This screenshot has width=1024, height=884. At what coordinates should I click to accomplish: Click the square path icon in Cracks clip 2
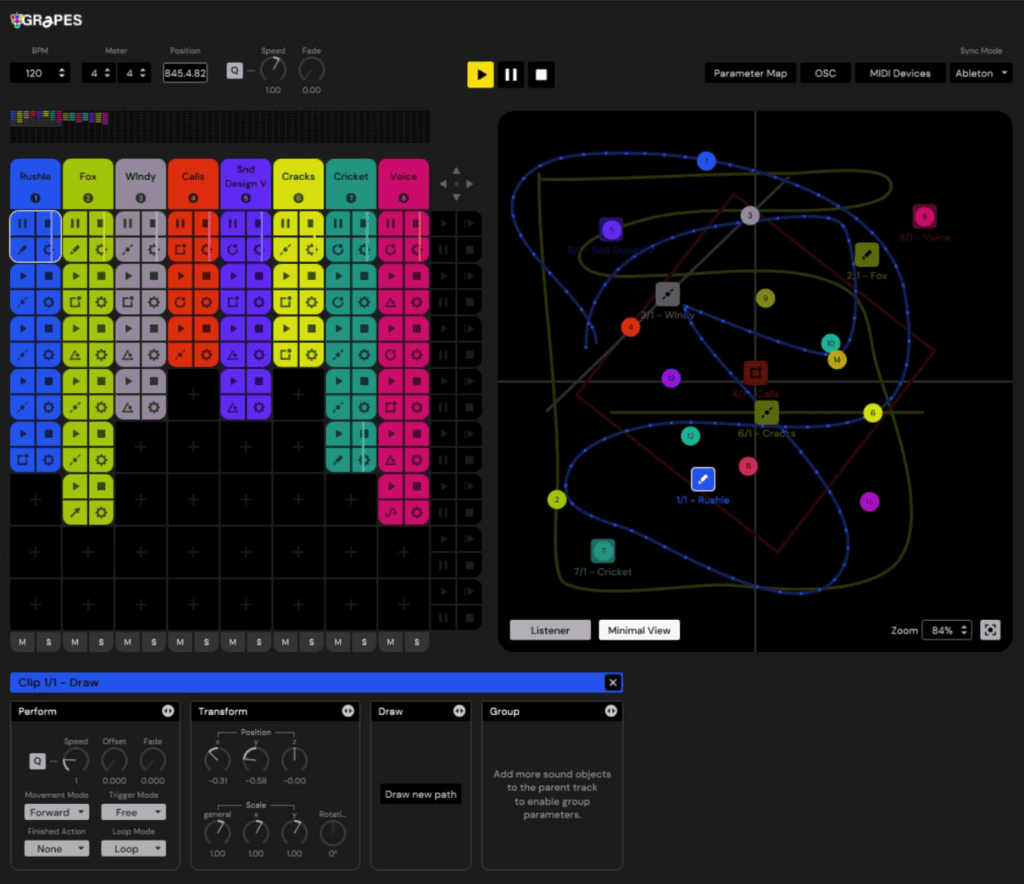point(285,302)
